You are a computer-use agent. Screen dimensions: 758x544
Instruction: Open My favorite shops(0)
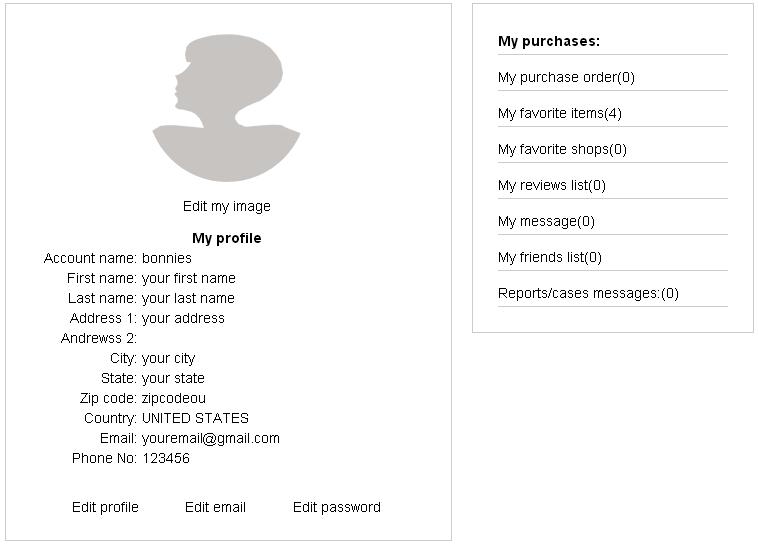point(562,149)
